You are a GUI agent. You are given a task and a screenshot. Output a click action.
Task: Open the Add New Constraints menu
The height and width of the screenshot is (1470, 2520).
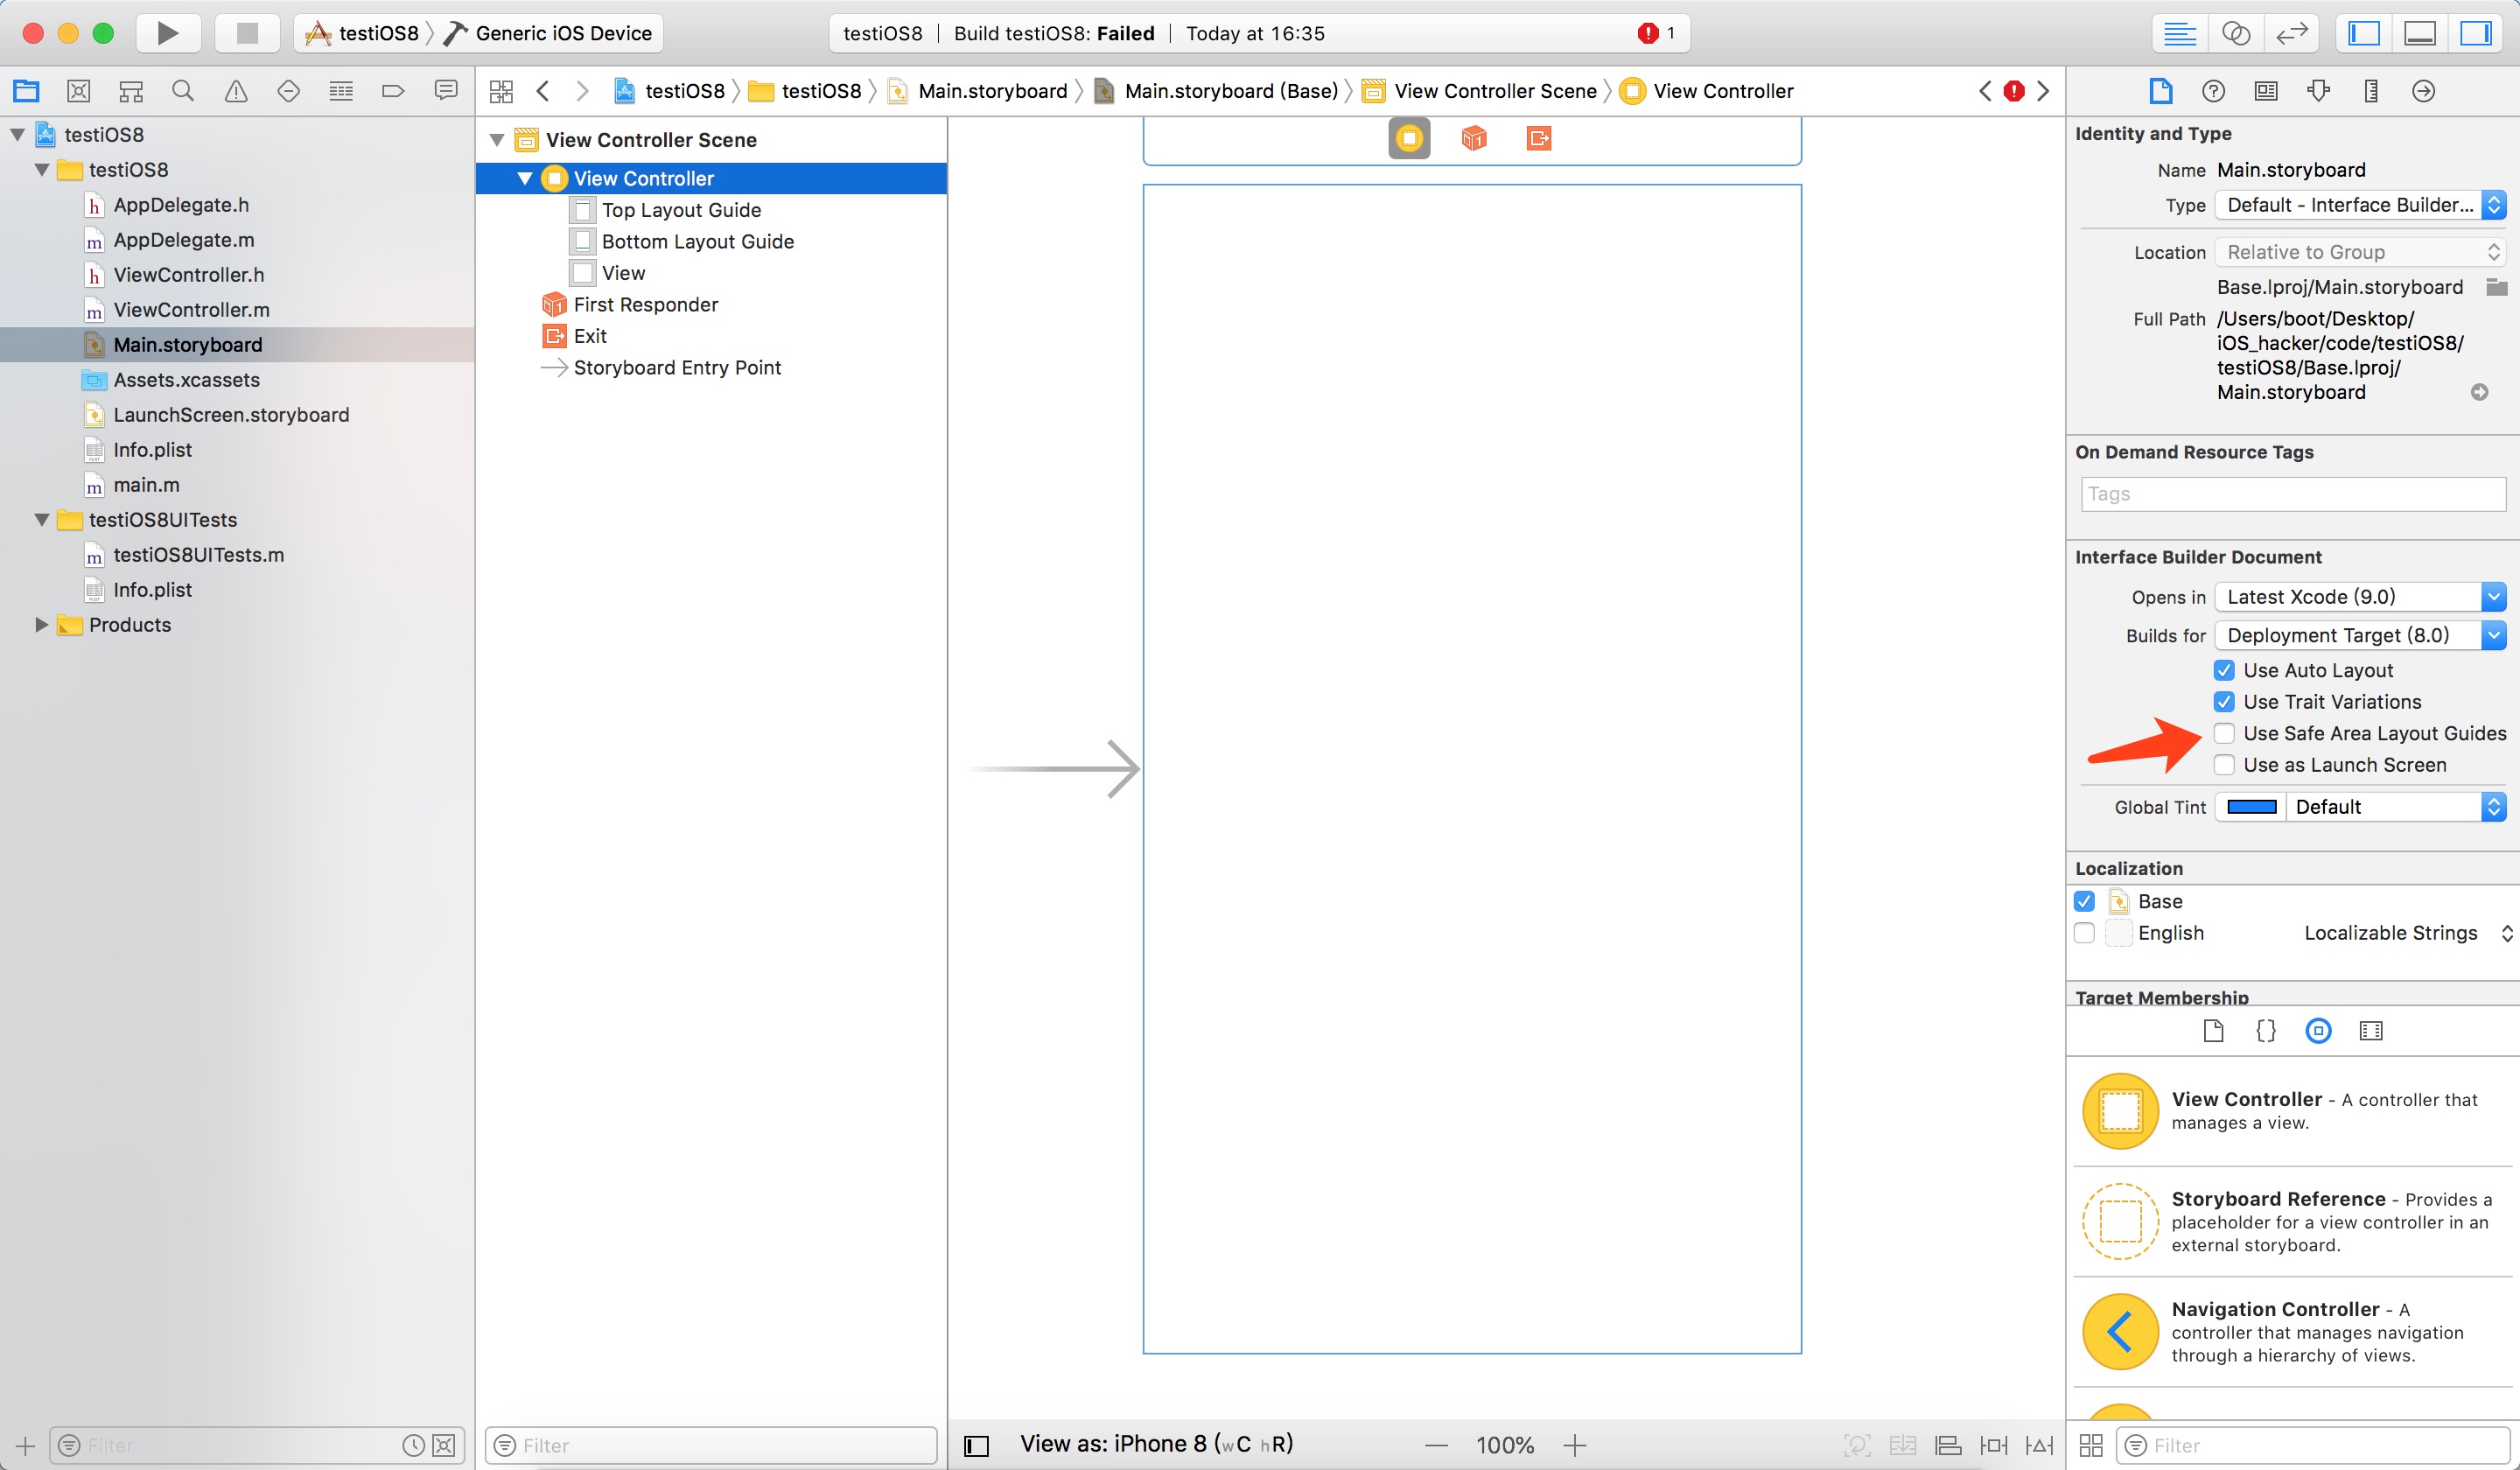tap(1994, 1445)
